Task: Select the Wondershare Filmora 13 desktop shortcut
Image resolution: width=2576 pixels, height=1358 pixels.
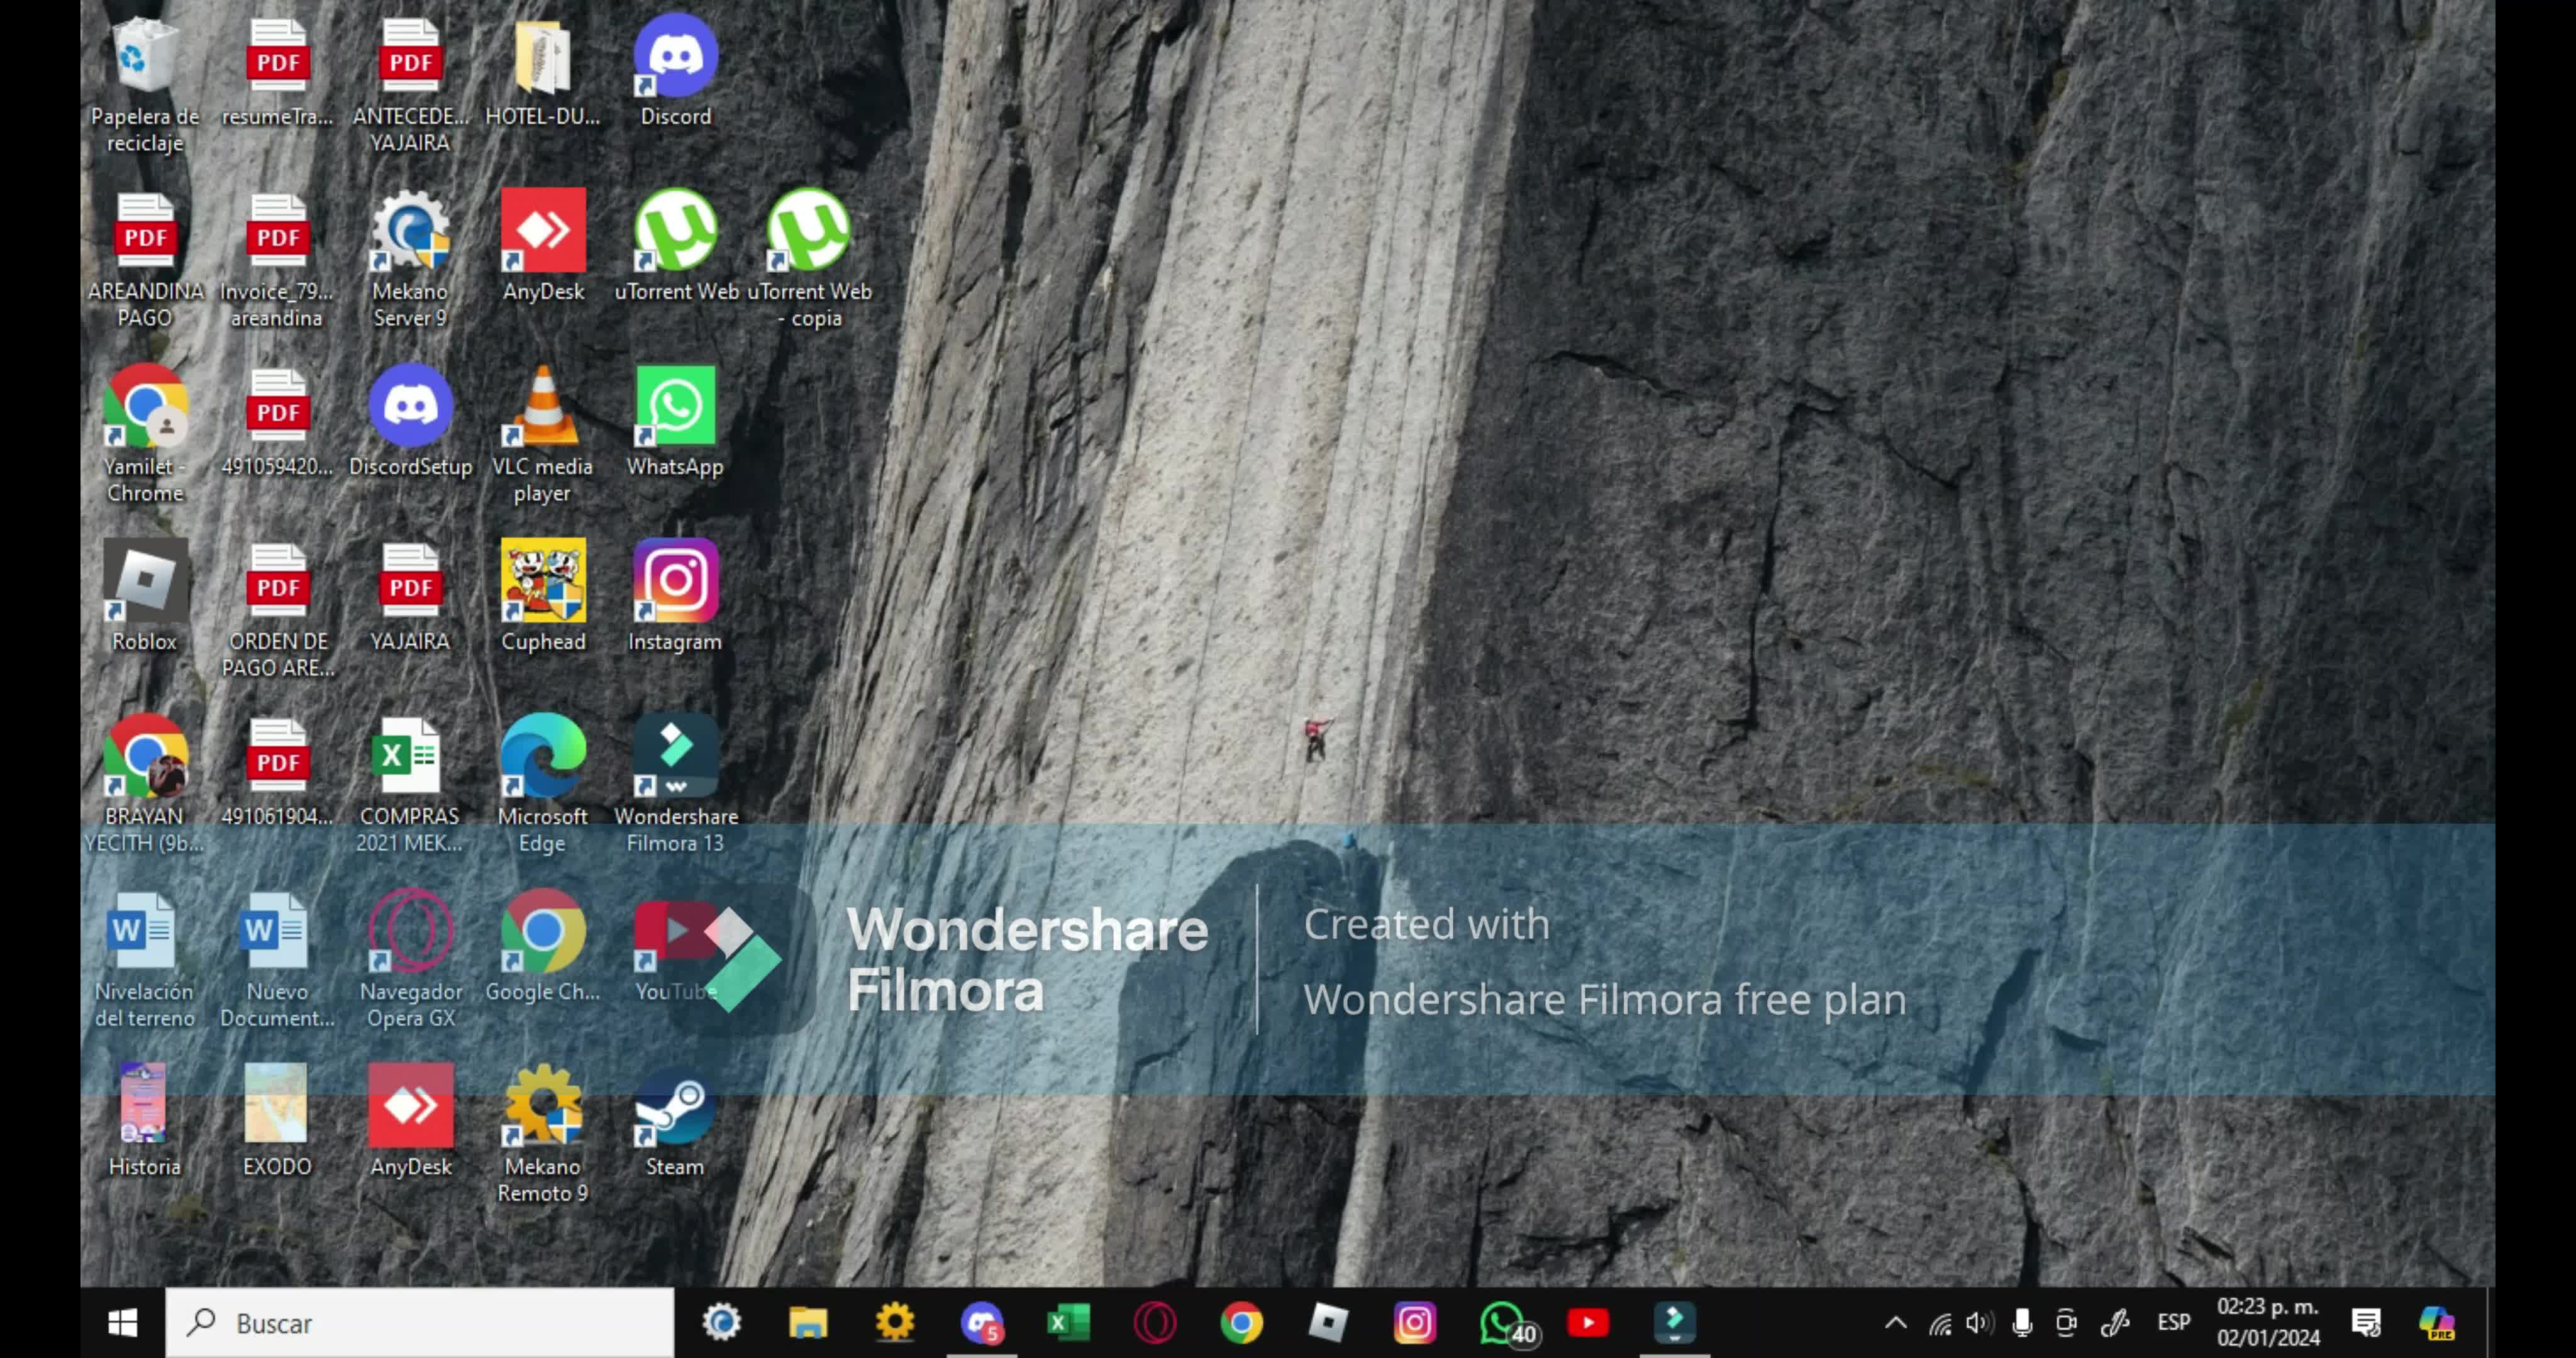Action: click(675, 785)
